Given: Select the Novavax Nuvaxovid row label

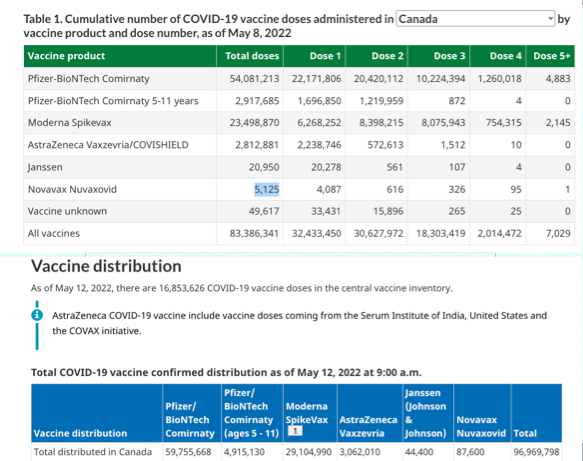Looking at the screenshot, I should (72, 190).
